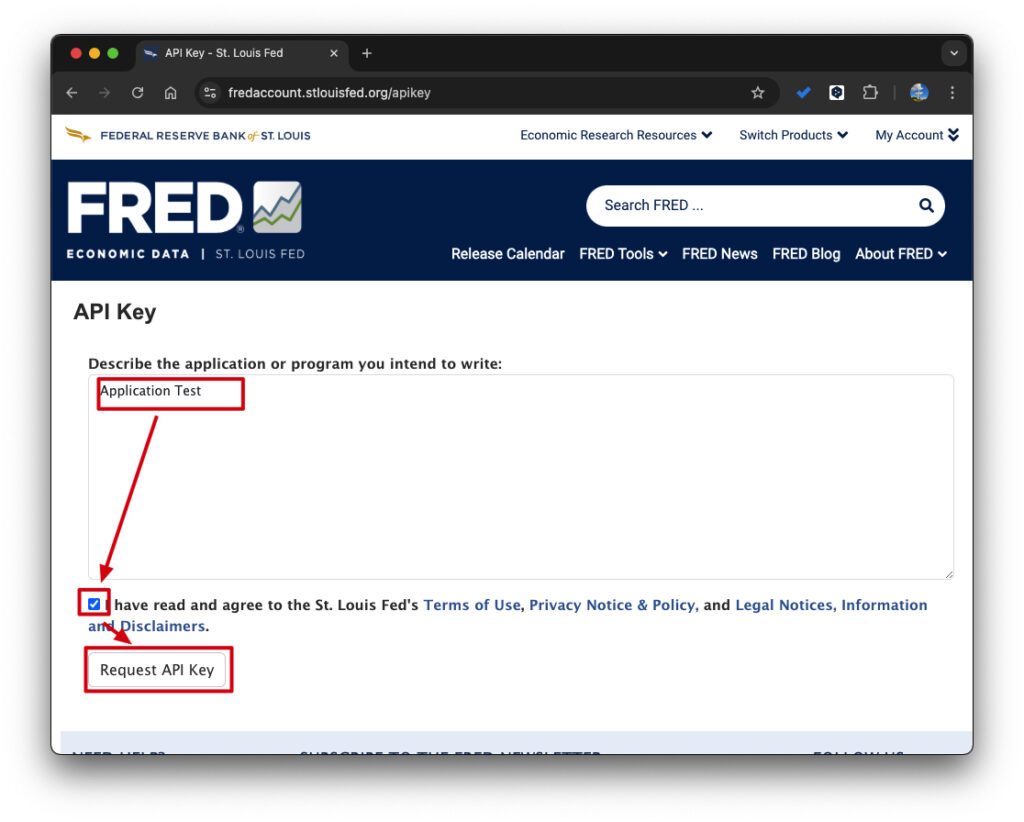This screenshot has width=1024, height=822.
Task: Bookmark this page with the star icon
Action: 758,93
